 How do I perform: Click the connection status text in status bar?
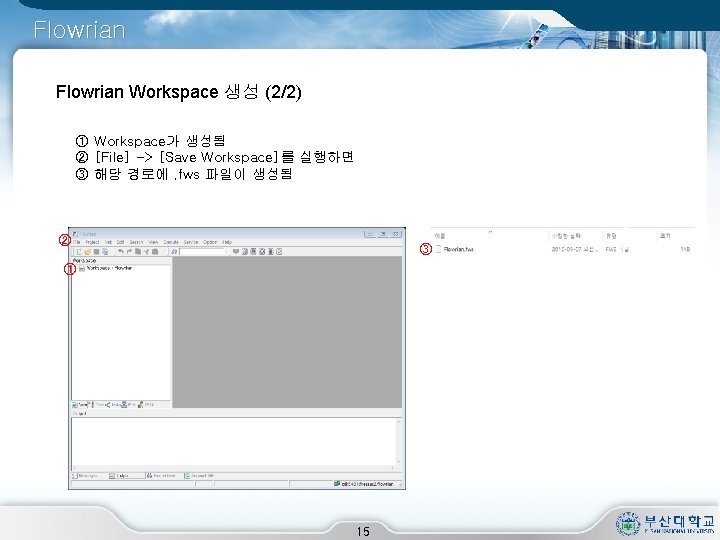(367, 484)
